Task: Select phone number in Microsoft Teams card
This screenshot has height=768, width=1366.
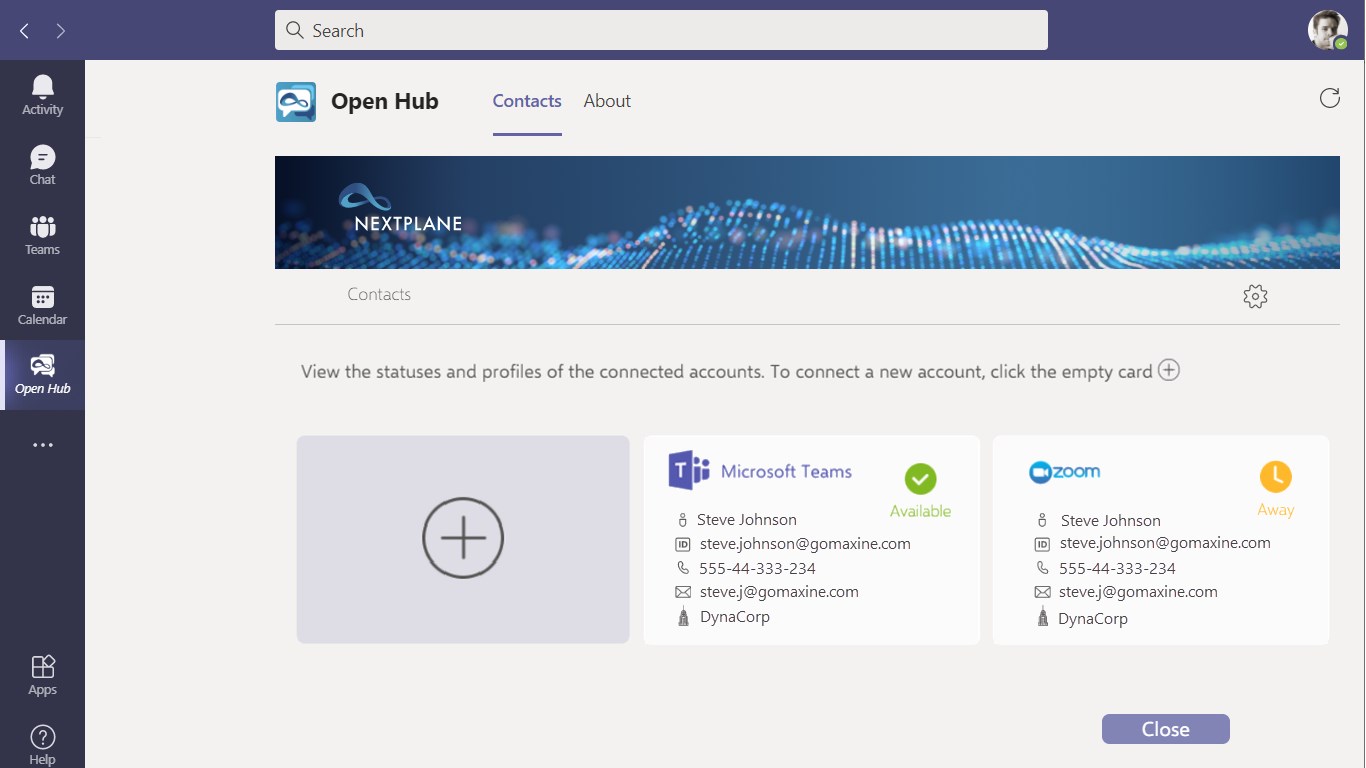Action: click(x=757, y=568)
